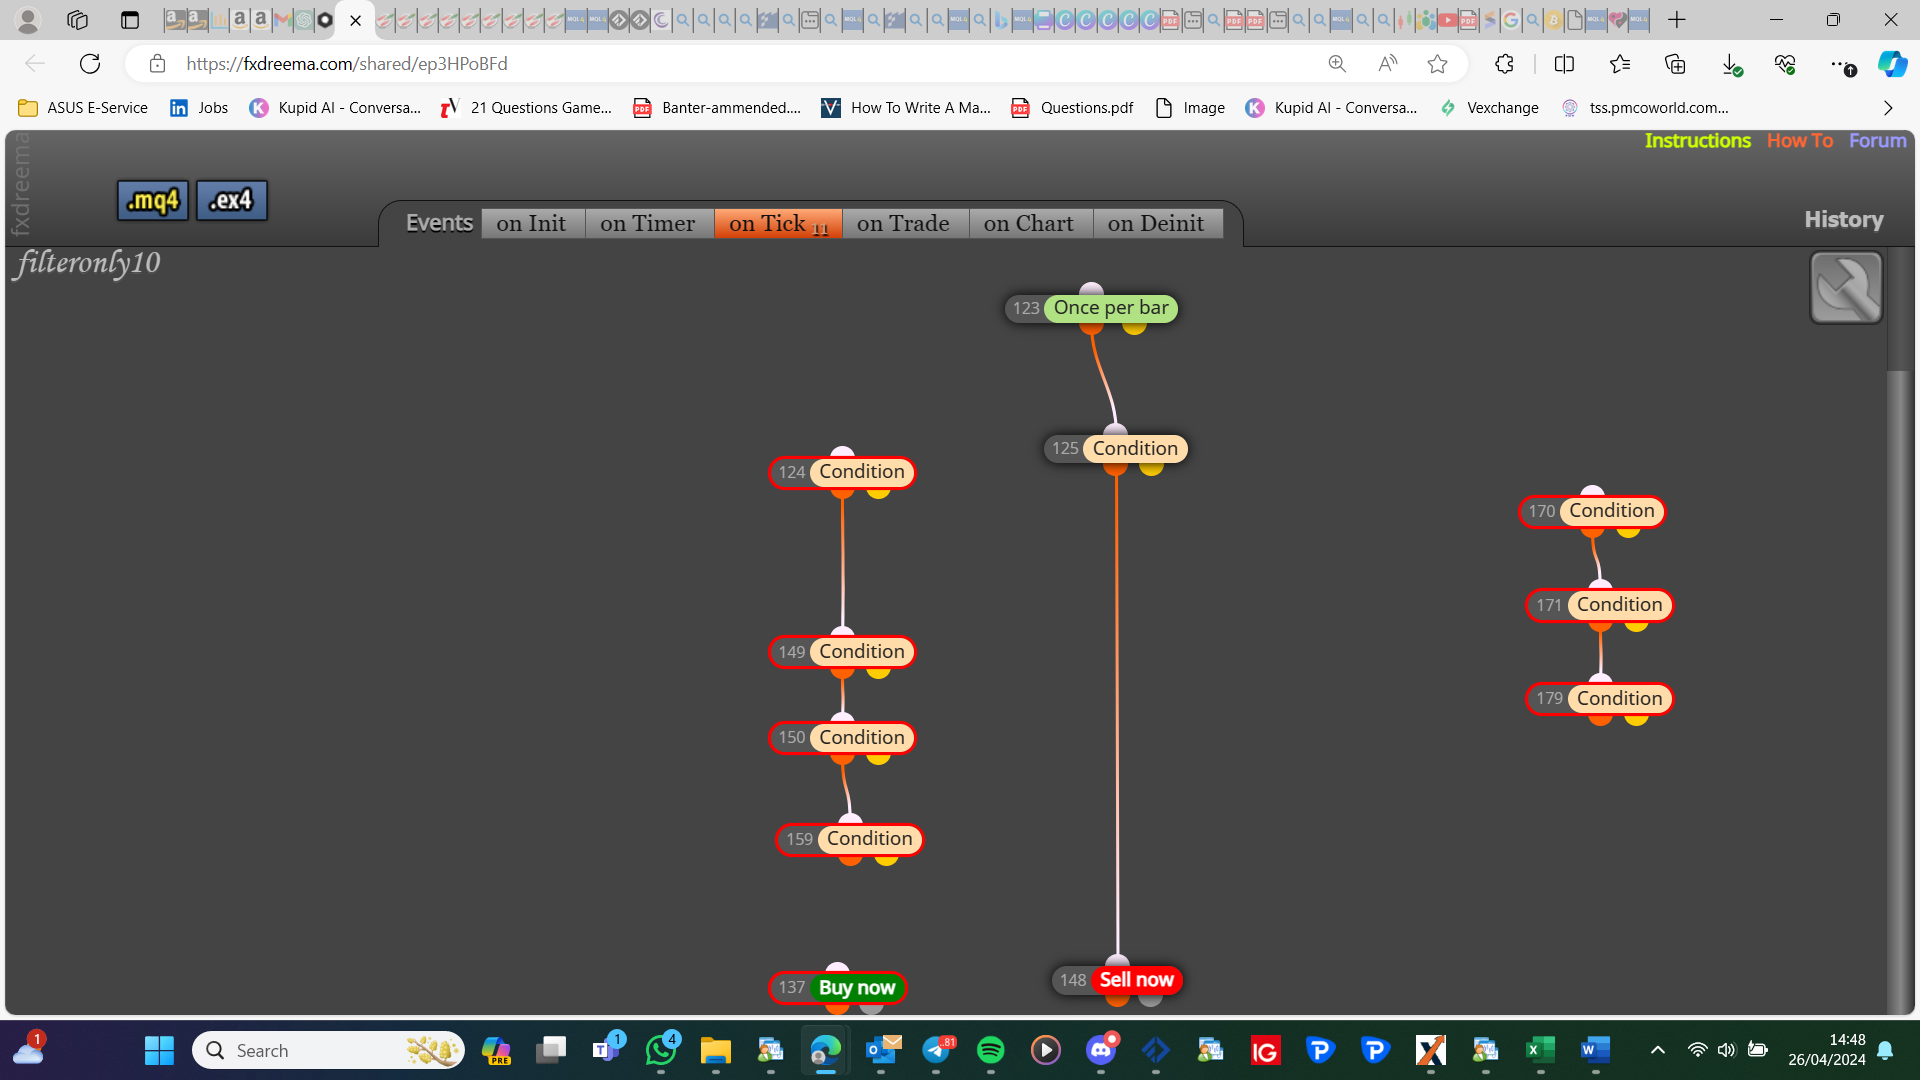Toggle Read aloud in address bar
This screenshot has height=1080, width=1920.
coord(1387,64)
